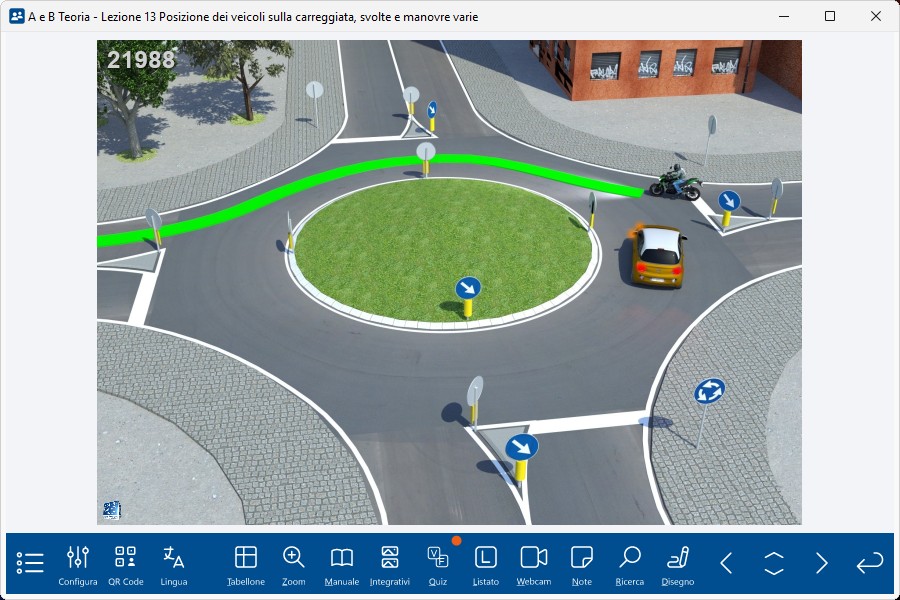900x600 pixels.
Task: Click the return back arrow
Action: click(870, 563)
